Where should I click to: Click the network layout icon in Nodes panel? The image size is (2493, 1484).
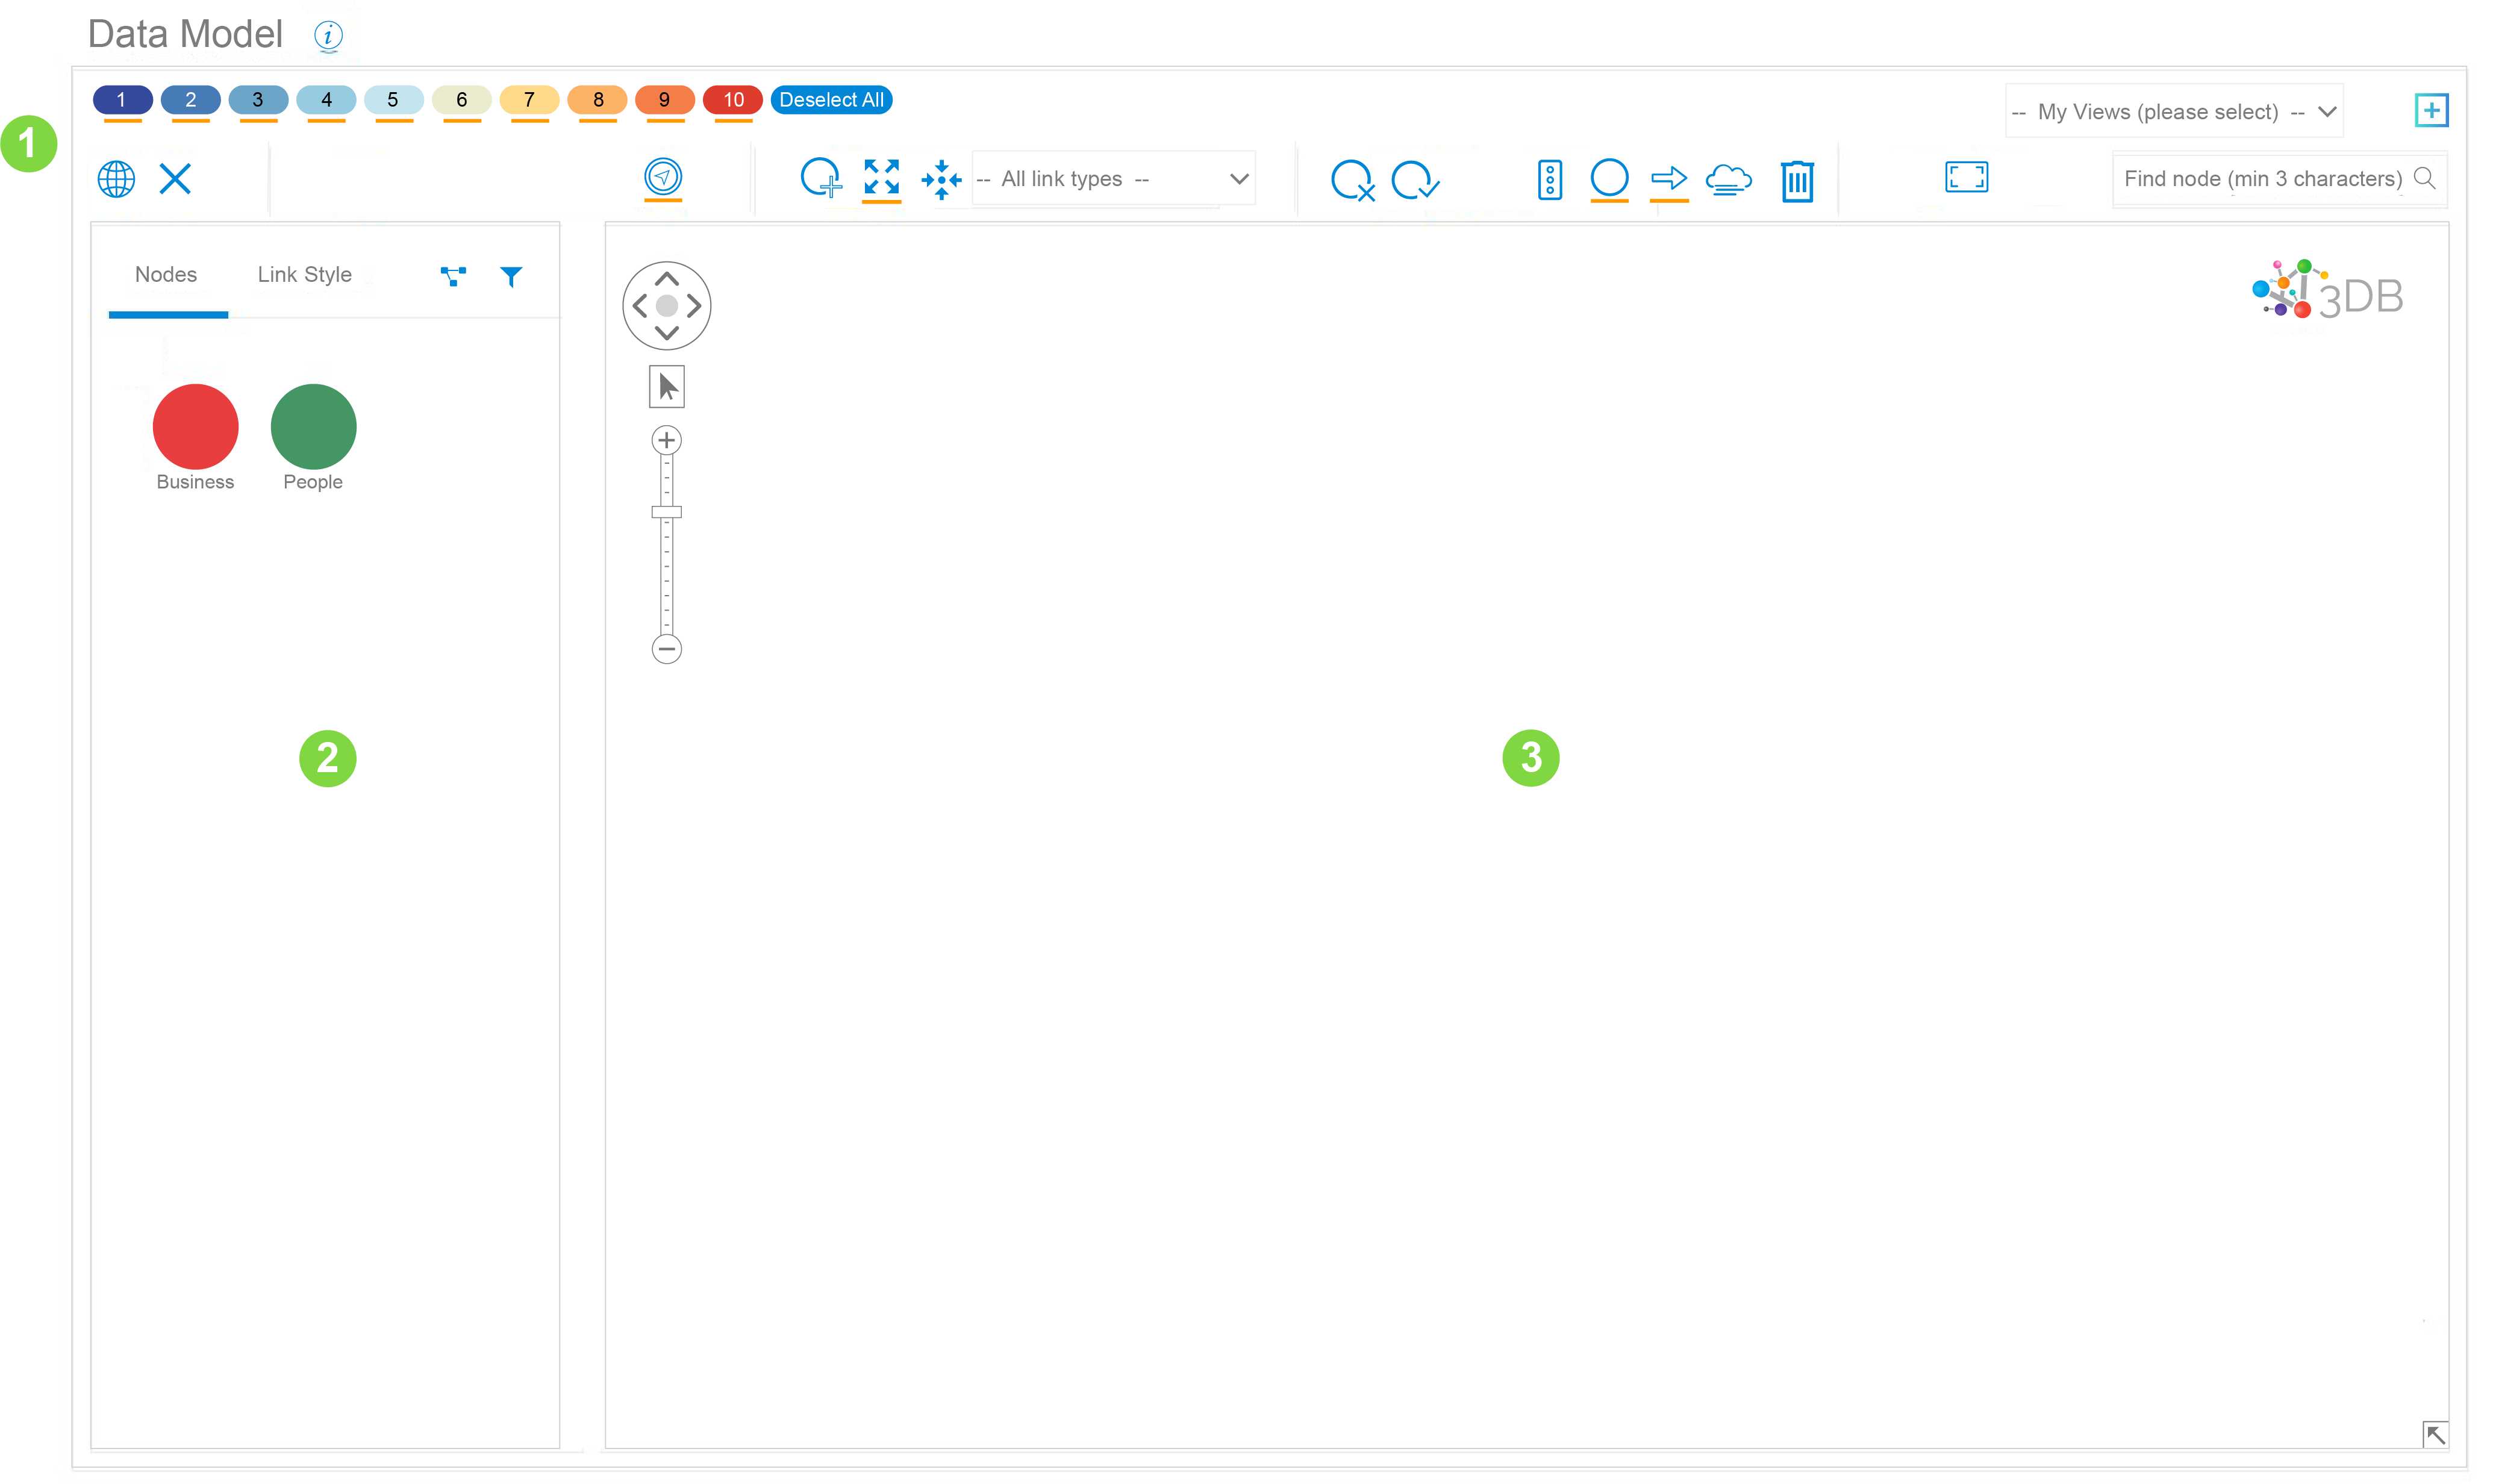(453, 276)
